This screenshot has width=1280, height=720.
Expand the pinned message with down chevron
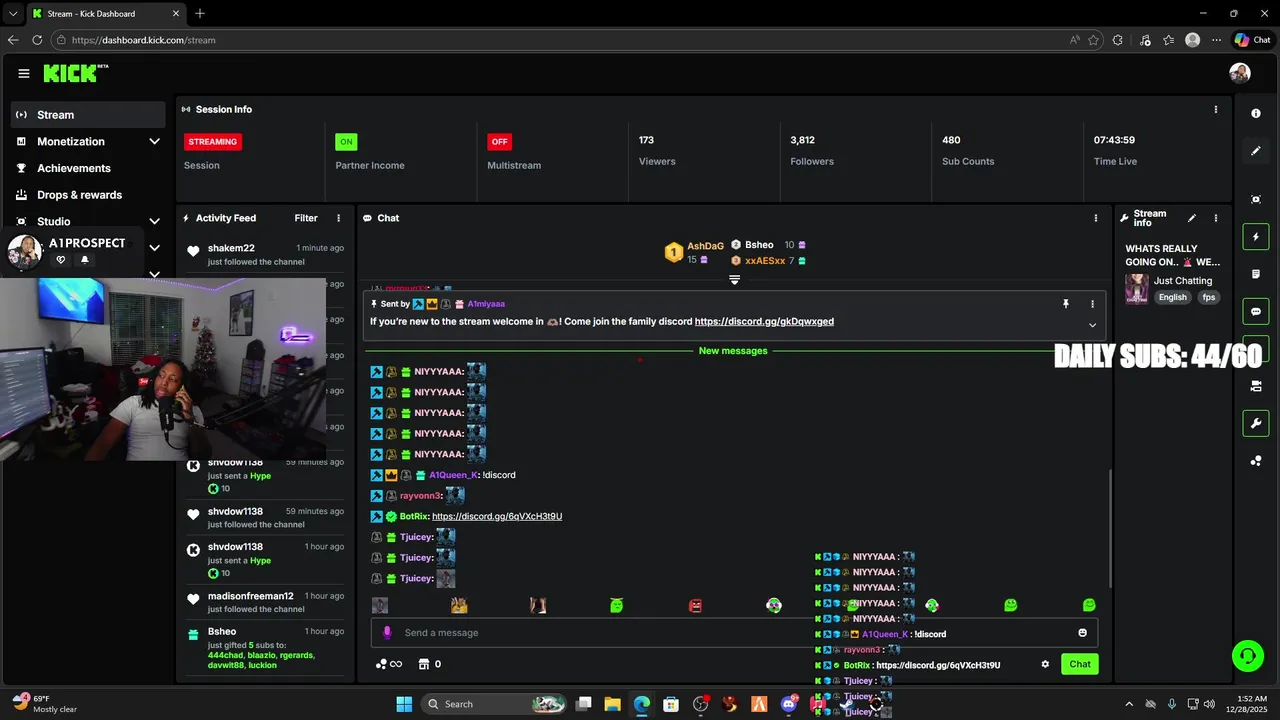click(1092, 325)
